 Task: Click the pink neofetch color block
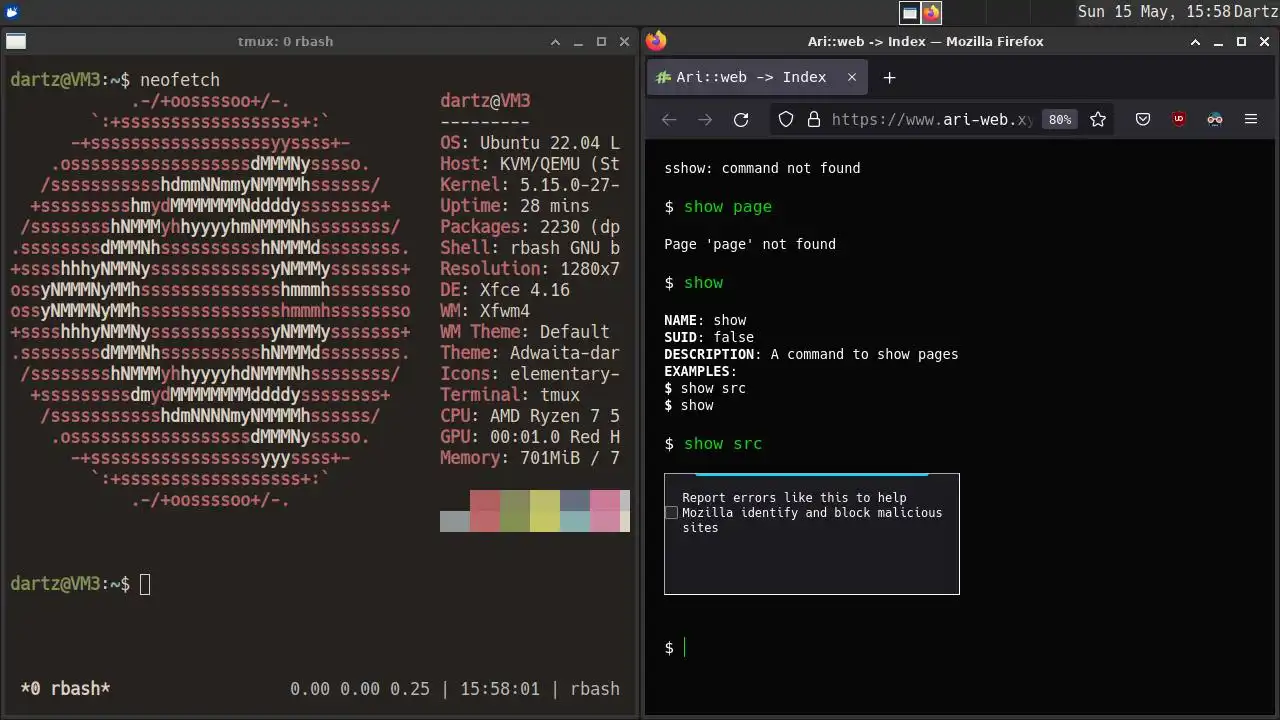[605, 510]
